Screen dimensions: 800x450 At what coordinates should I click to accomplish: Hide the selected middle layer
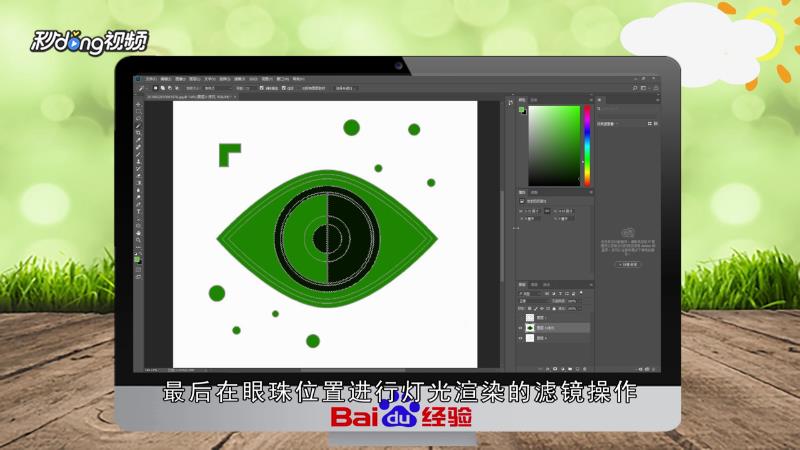[x=520, y=328]
